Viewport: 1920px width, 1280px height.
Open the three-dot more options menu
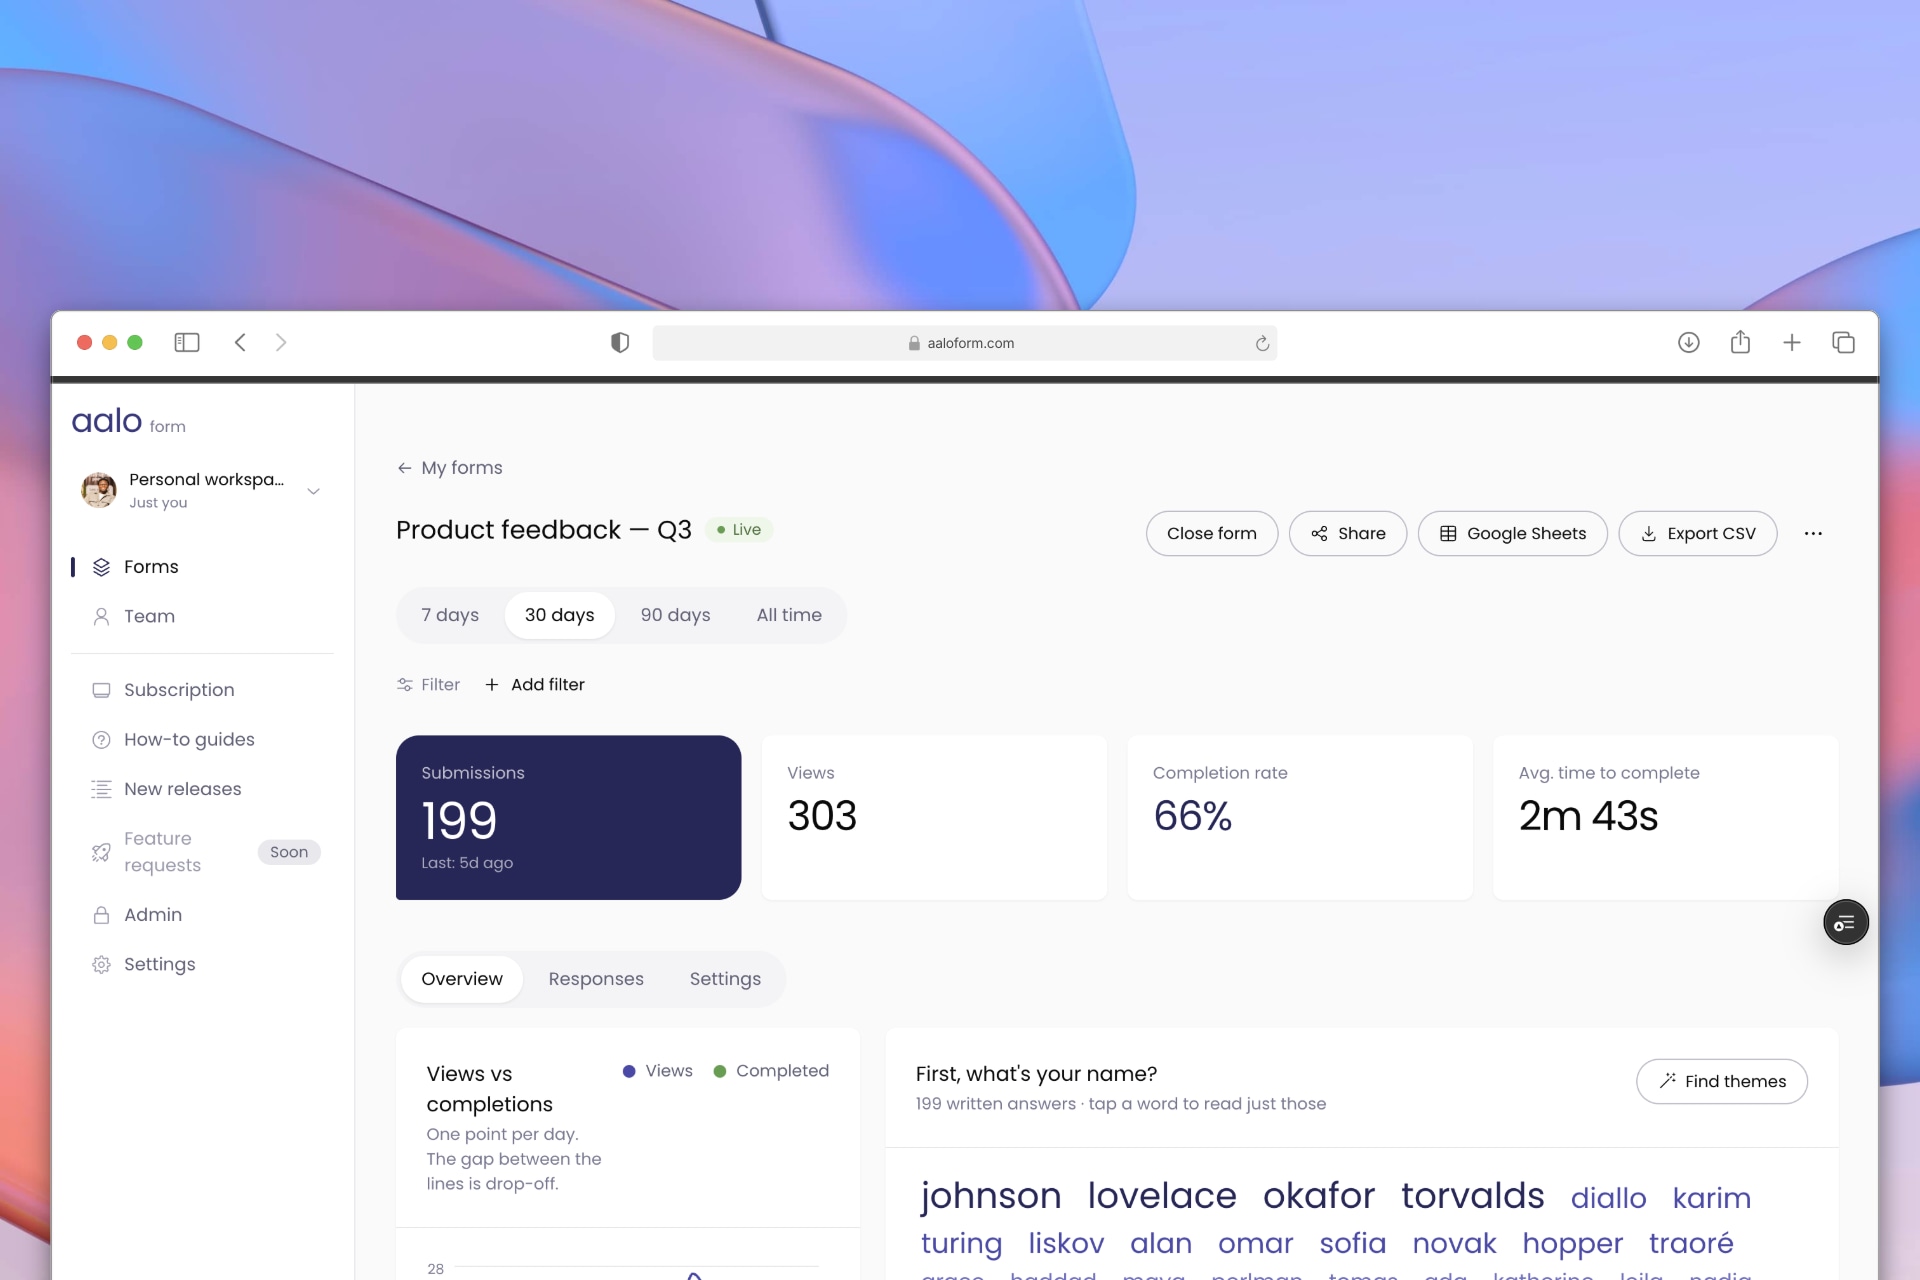coord(1813,534)
